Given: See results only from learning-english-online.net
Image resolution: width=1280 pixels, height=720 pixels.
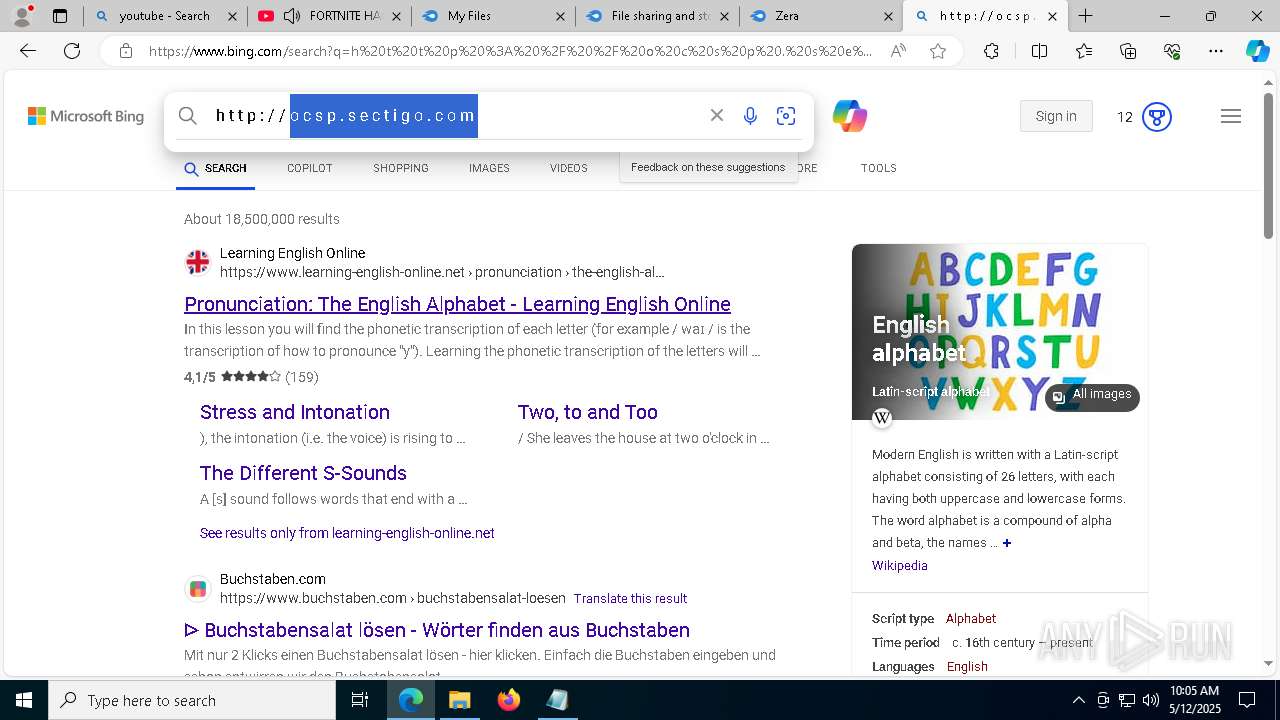Looking at the screenshot, I should click(347, 533).
